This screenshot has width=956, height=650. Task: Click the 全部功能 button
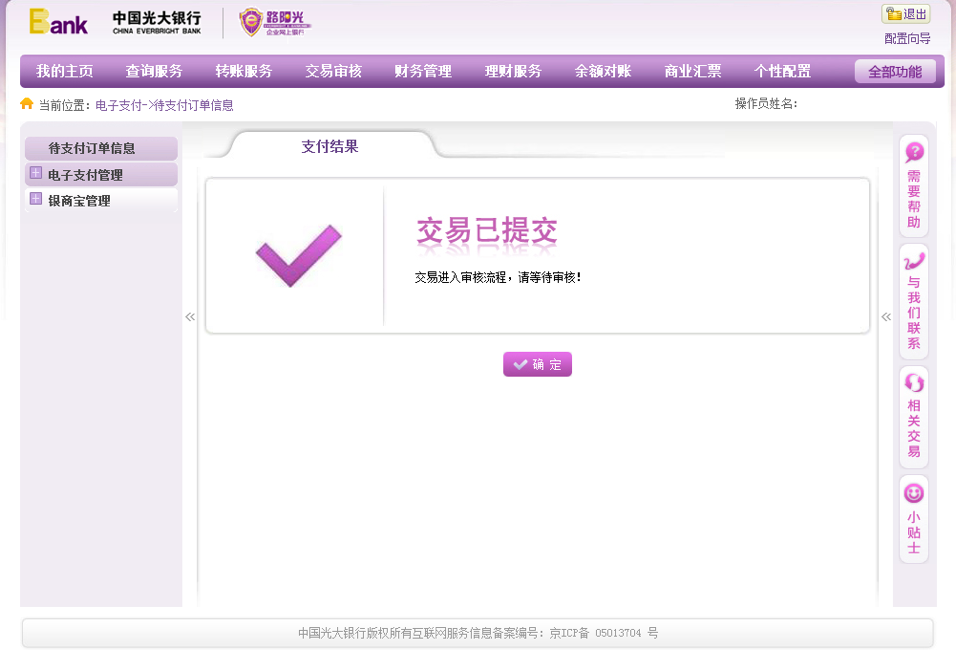pos(895,72)
